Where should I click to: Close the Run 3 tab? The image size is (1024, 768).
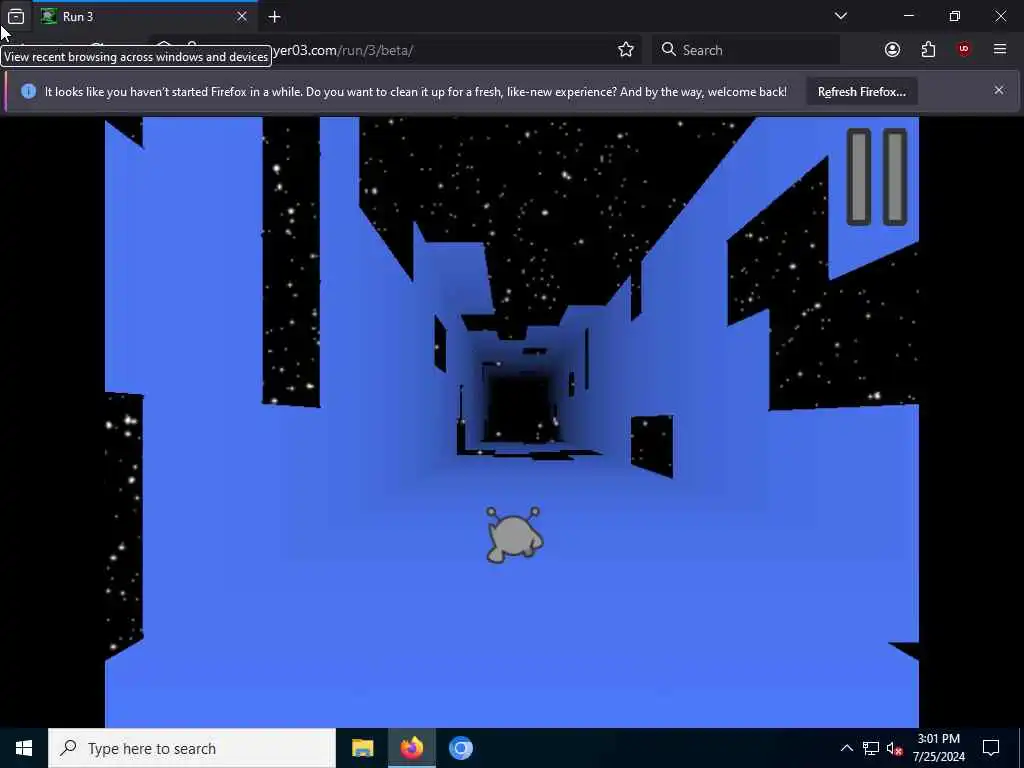point(242,16)
